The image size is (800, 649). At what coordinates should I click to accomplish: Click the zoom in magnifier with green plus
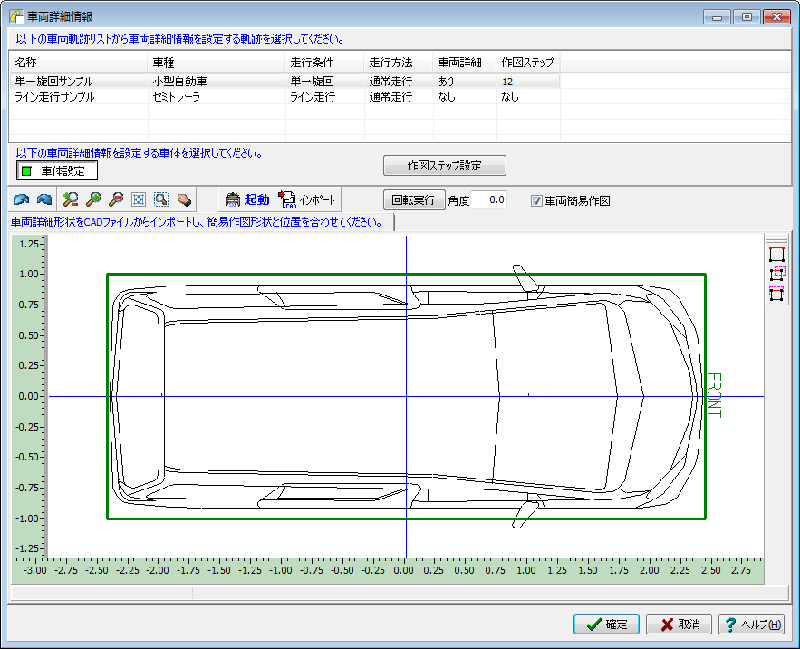click(93, 199)
